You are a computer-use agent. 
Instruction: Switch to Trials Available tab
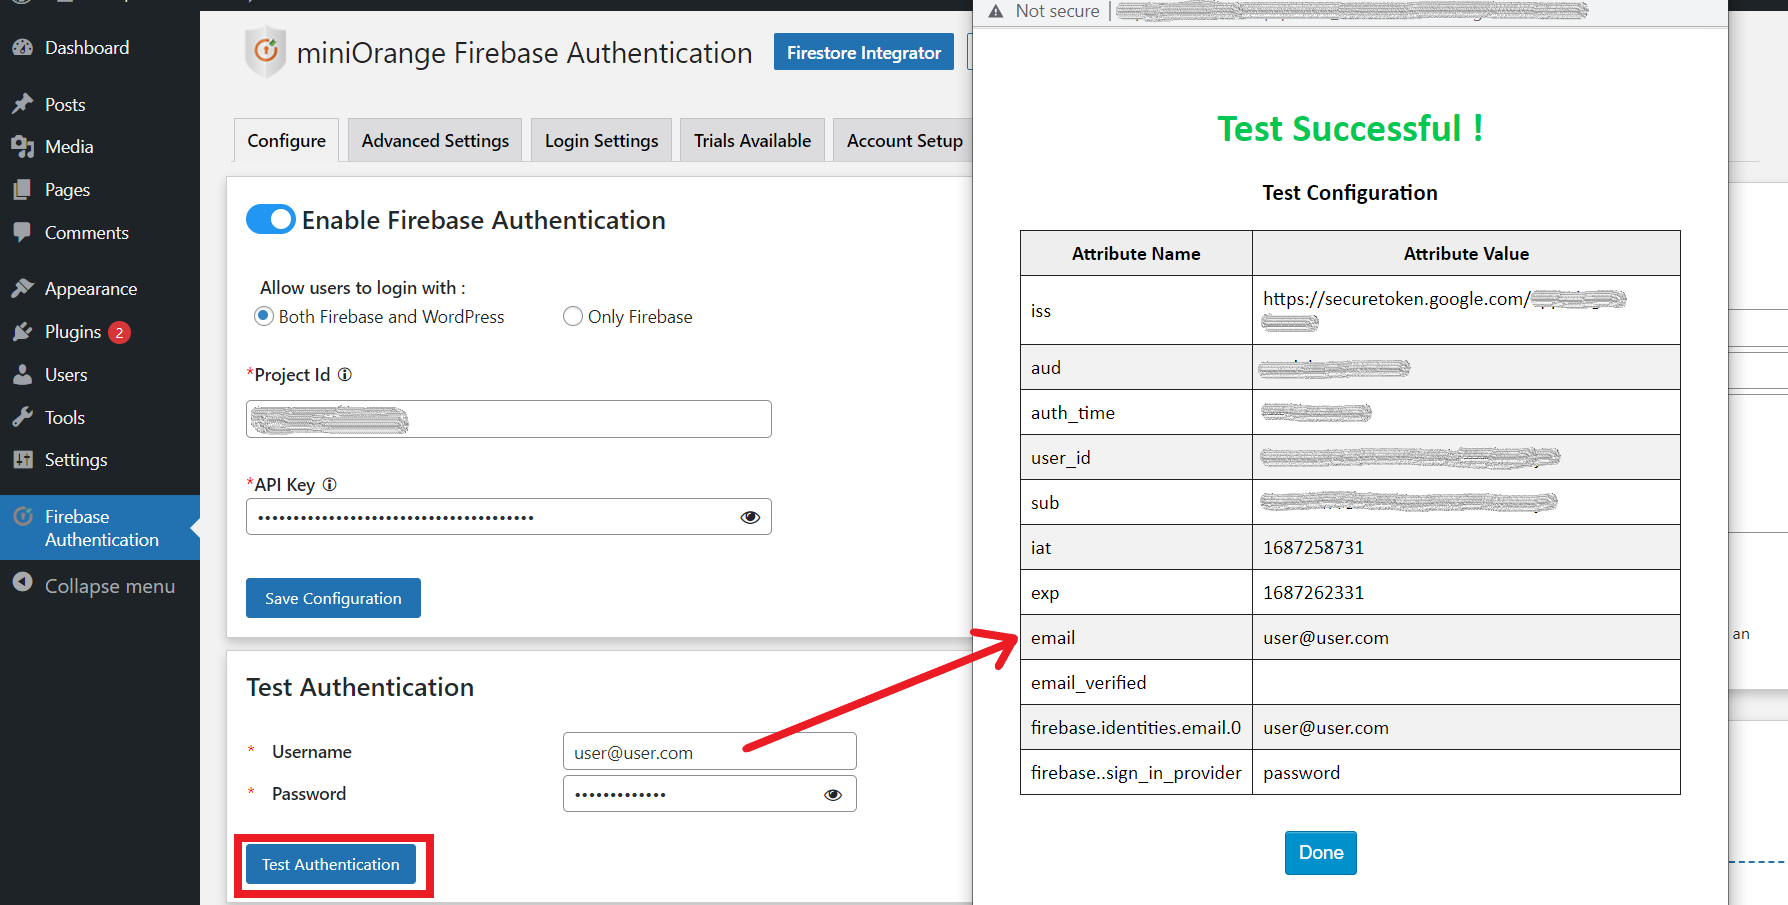pyautogui.click(x=753, y=140)
